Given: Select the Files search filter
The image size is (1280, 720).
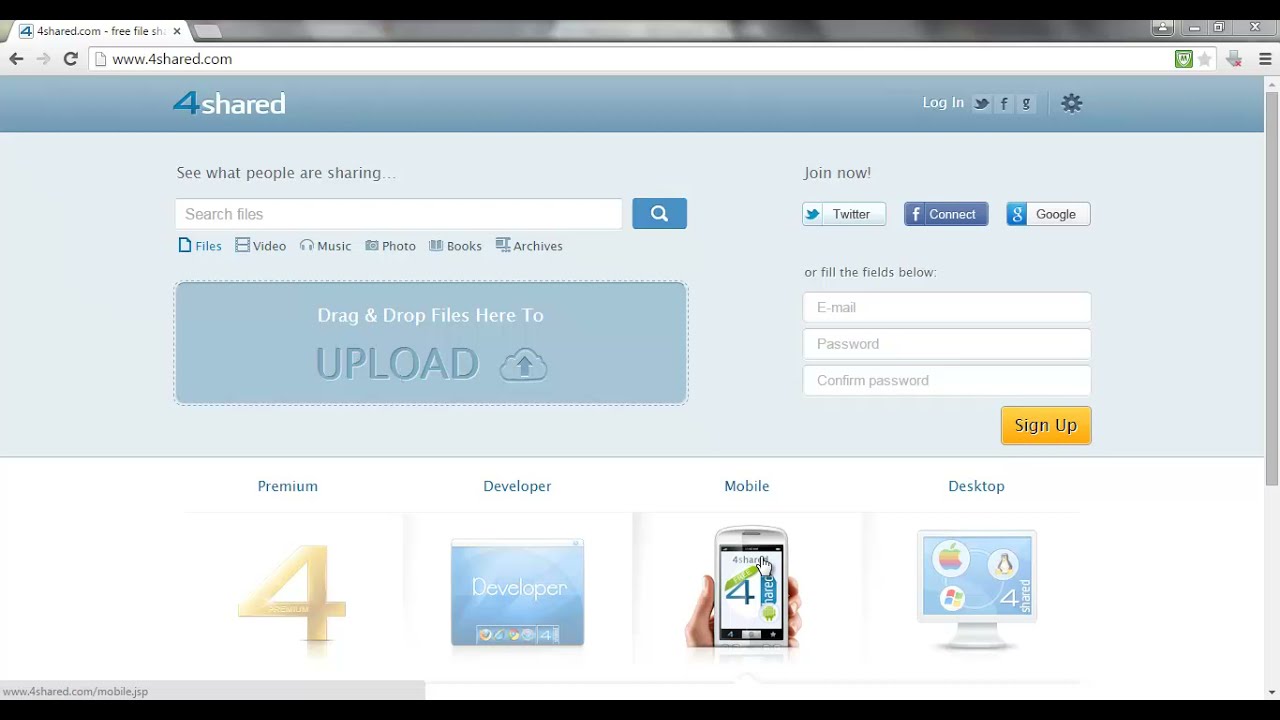Looking at the screenshot, I should coord(200,245).
